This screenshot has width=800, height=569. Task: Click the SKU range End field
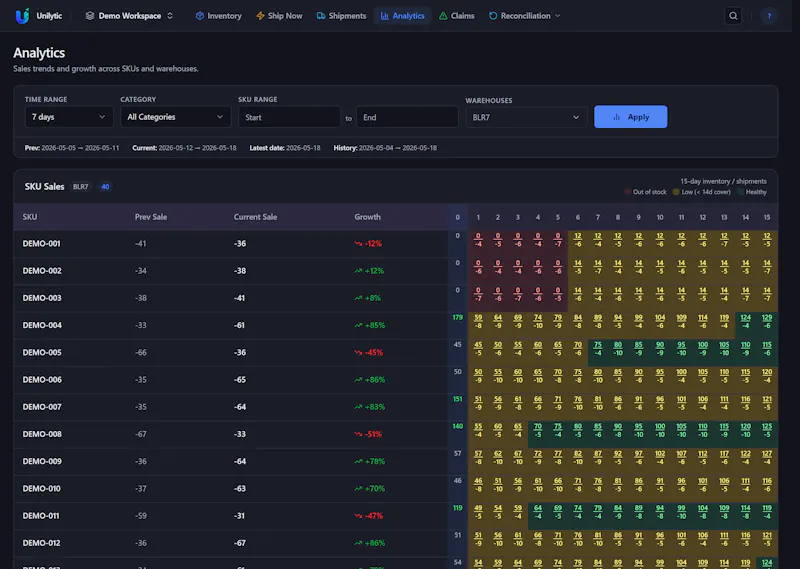(x=407, y=117)
